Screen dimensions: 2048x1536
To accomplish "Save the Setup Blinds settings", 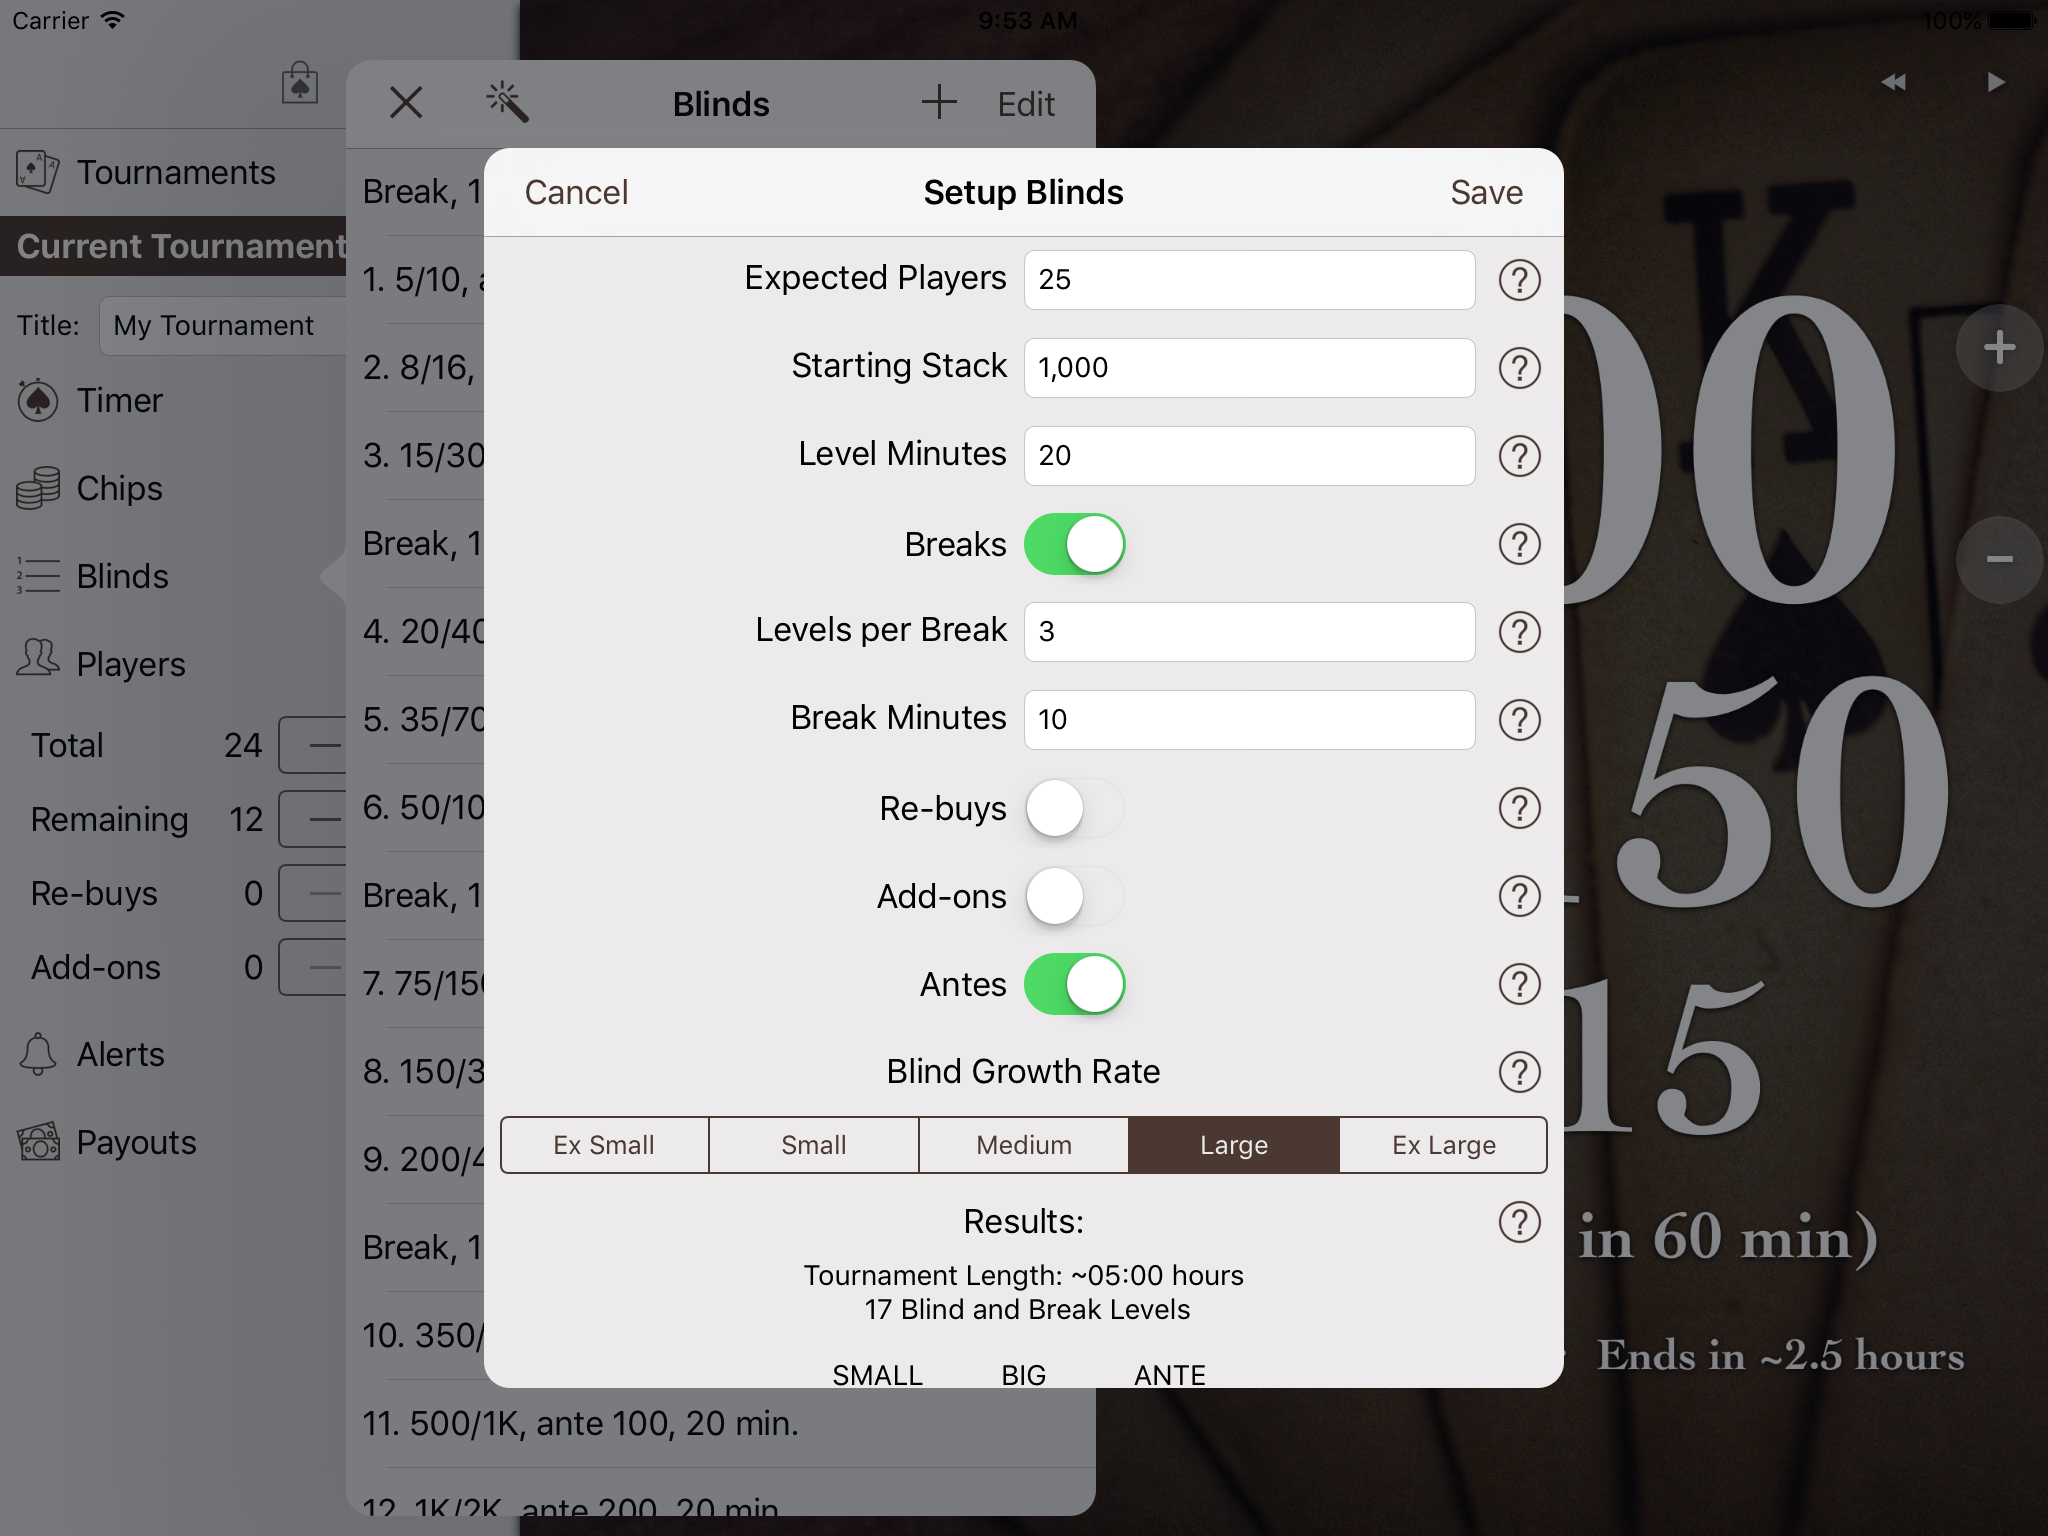I will point(1487,192).
